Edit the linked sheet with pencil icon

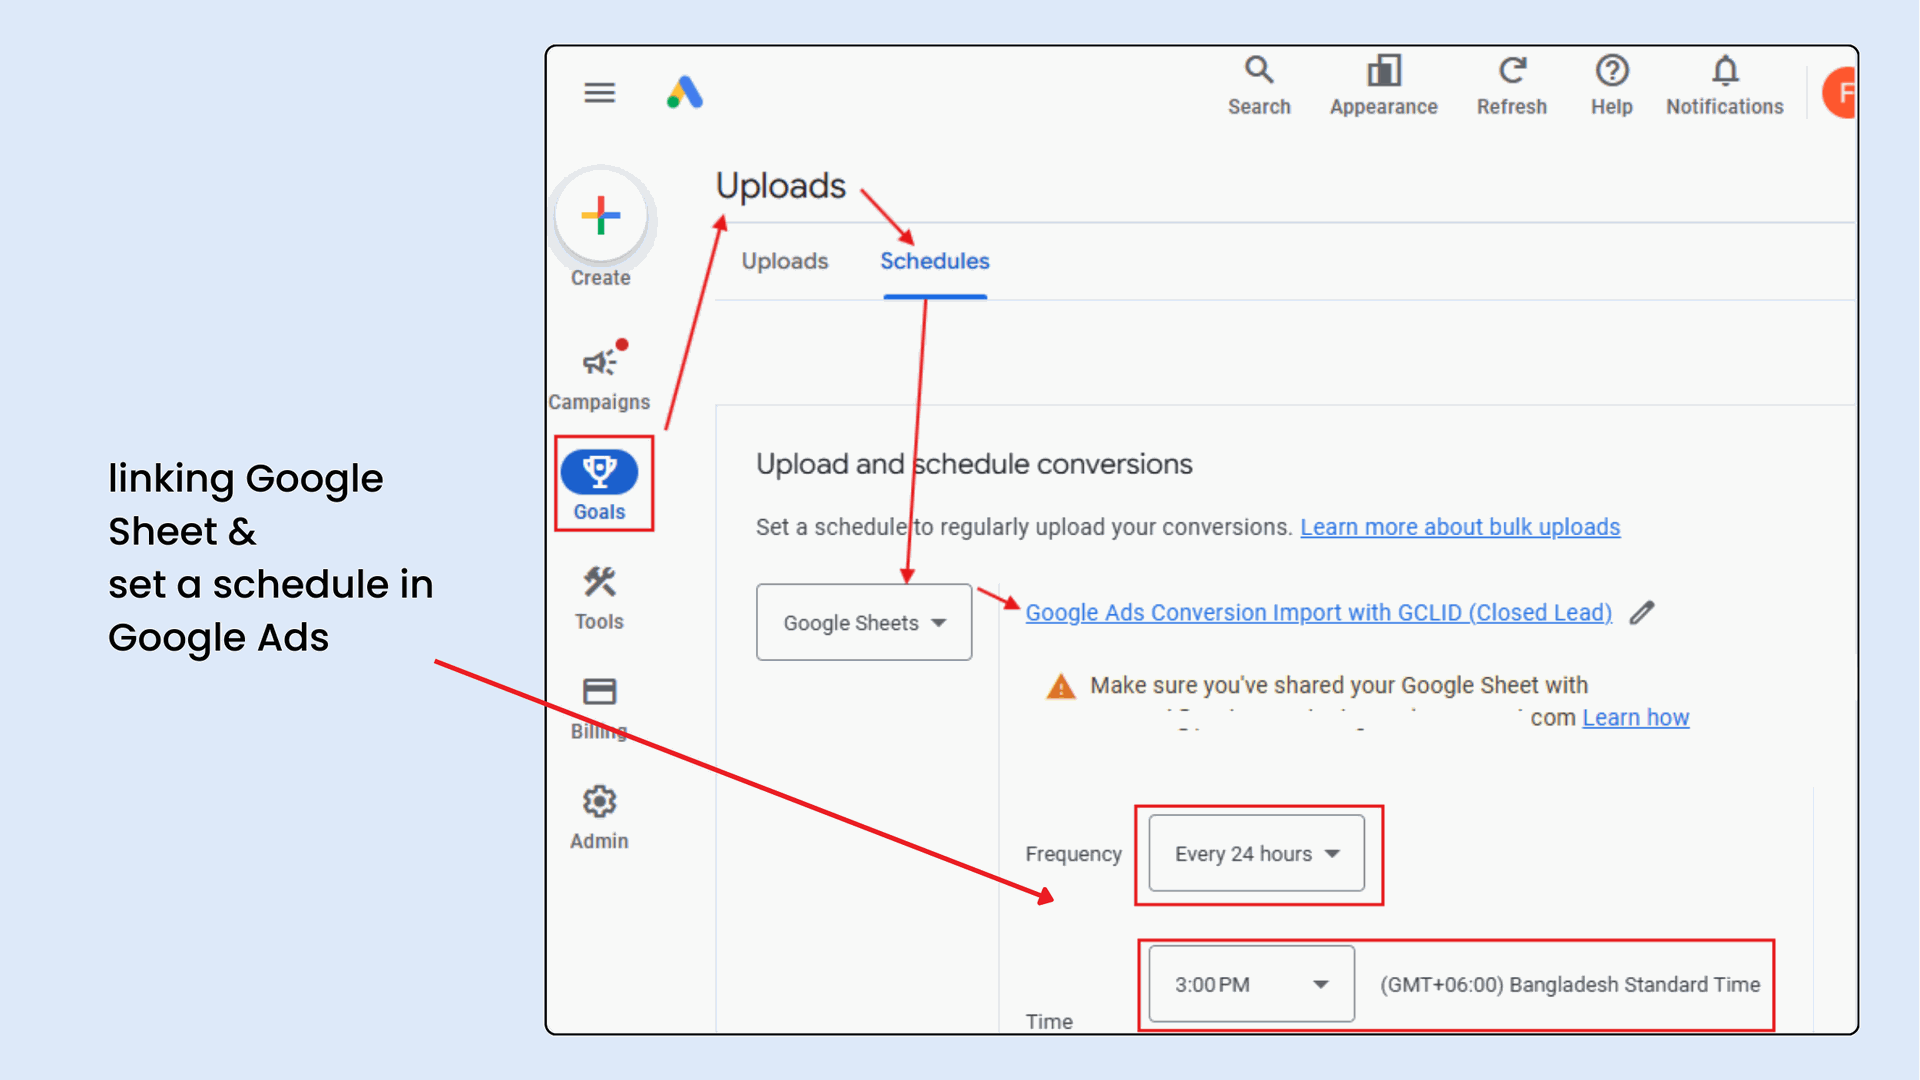(x=1642, y=613)
